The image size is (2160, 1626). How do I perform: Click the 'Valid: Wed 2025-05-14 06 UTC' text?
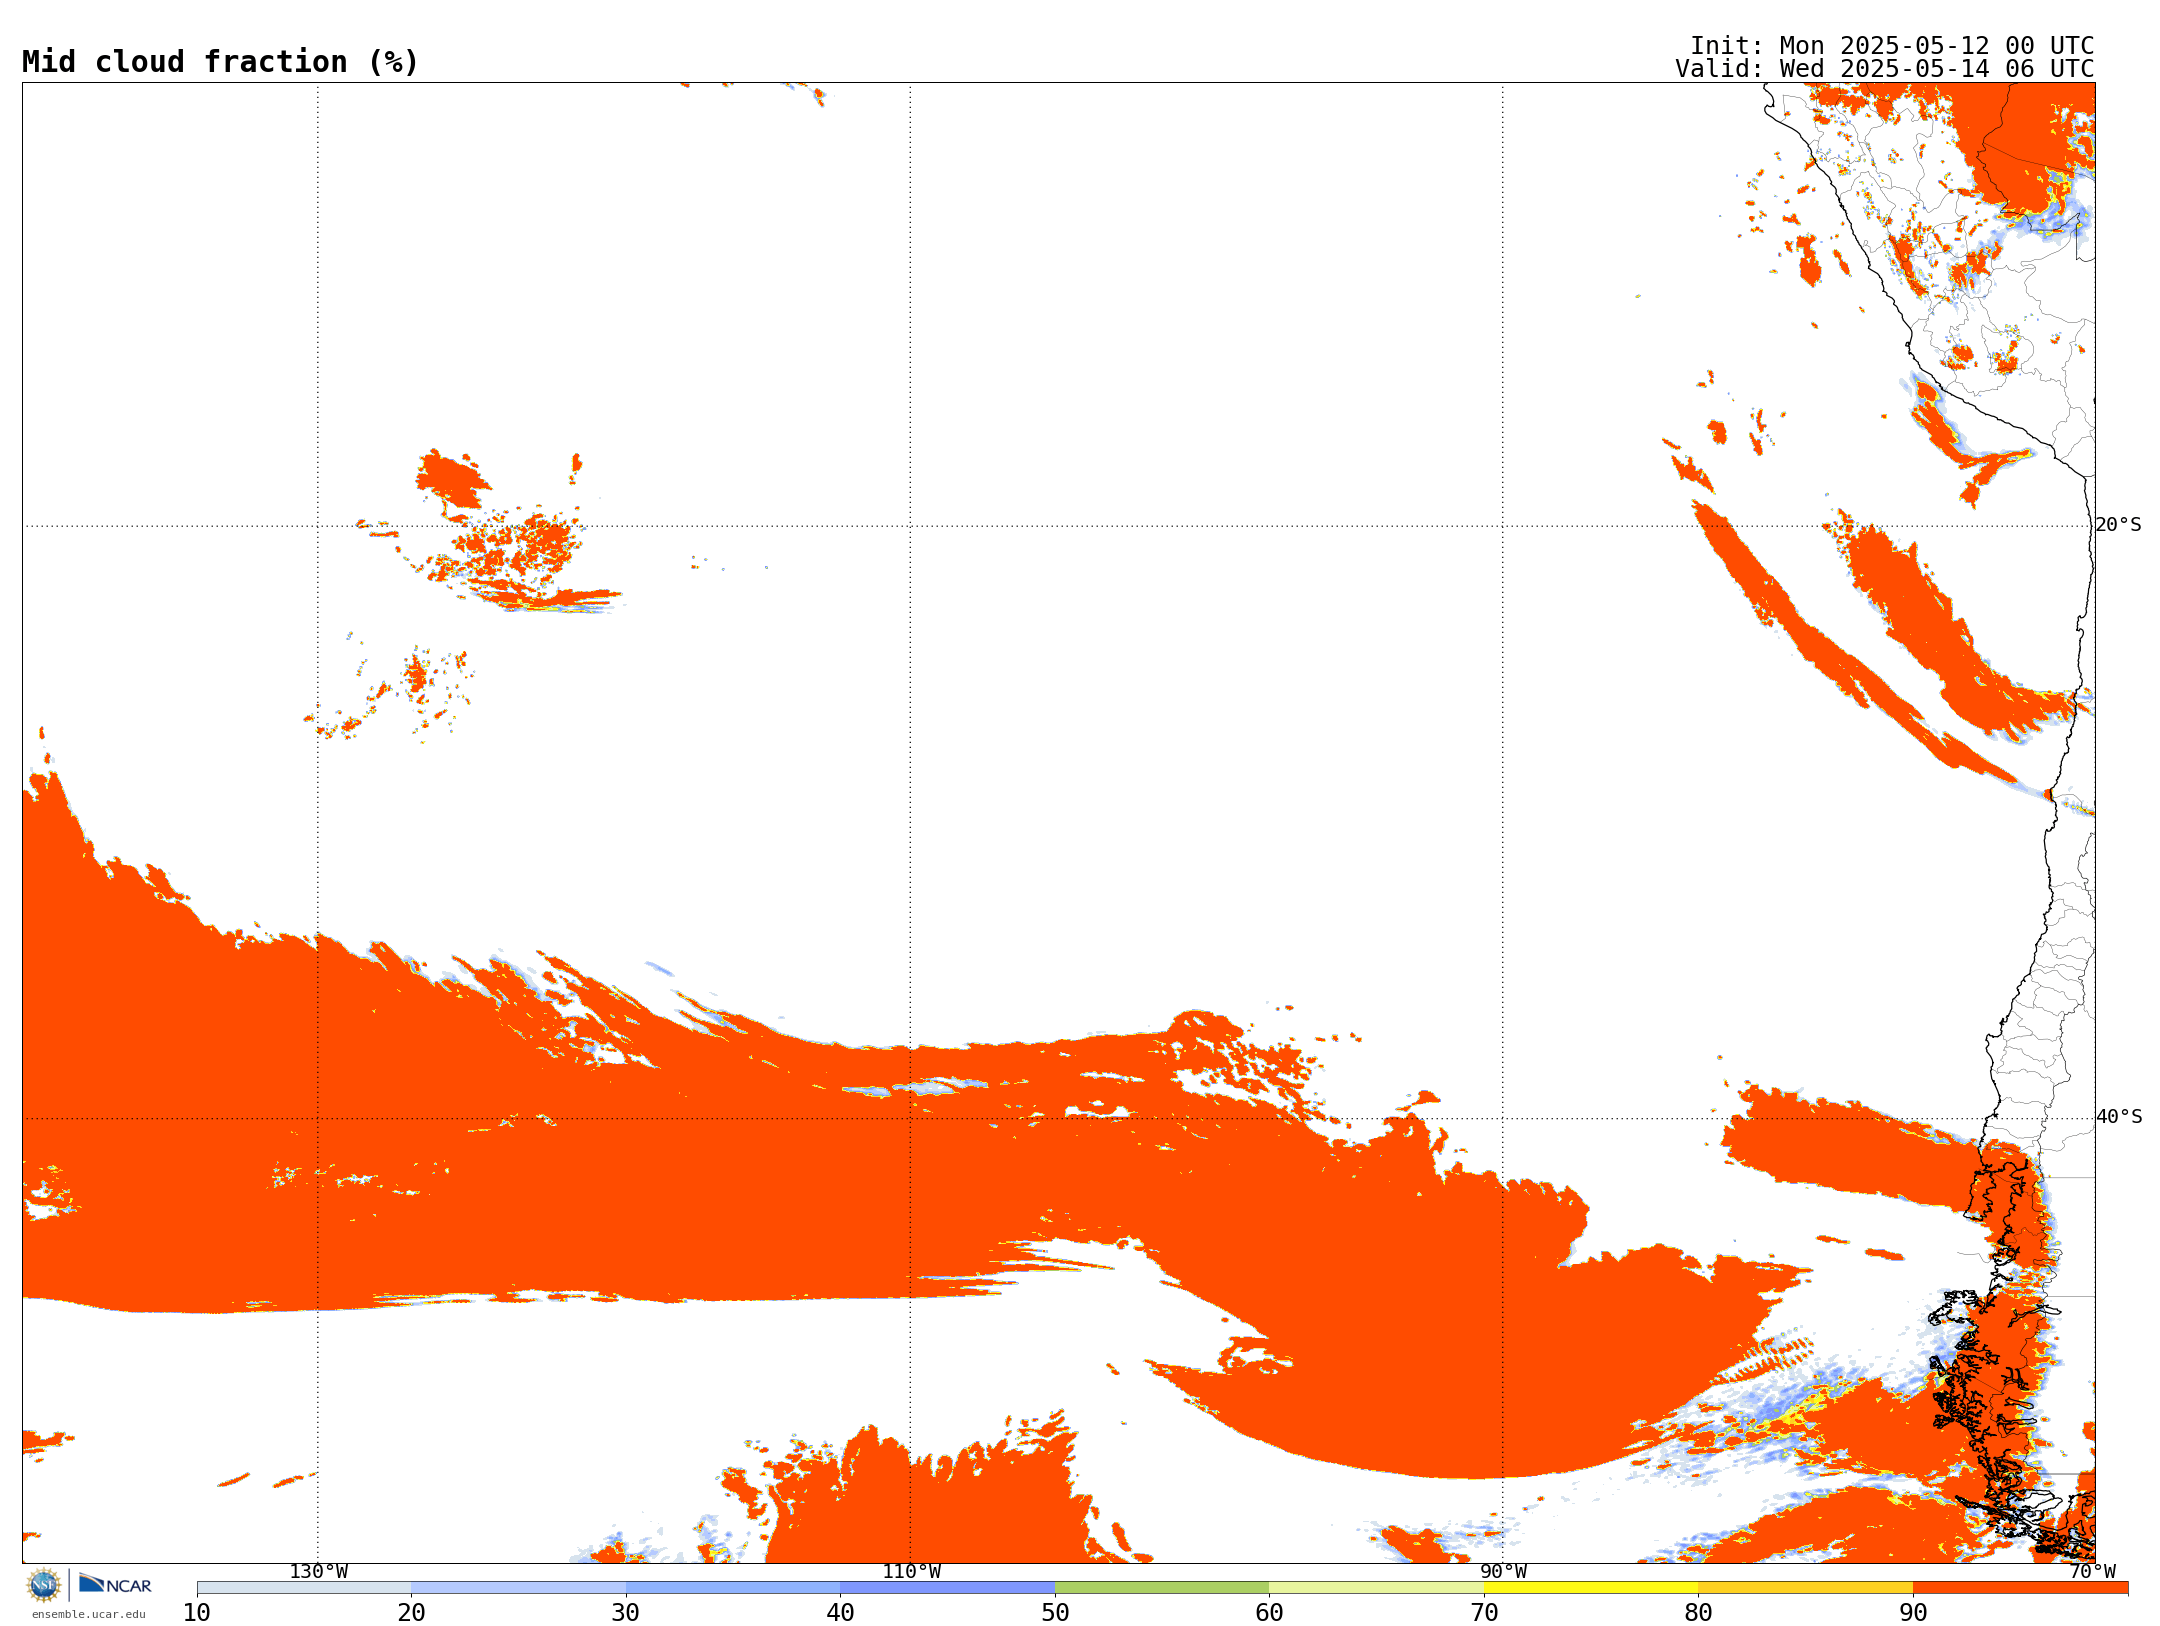[1885, 69]
